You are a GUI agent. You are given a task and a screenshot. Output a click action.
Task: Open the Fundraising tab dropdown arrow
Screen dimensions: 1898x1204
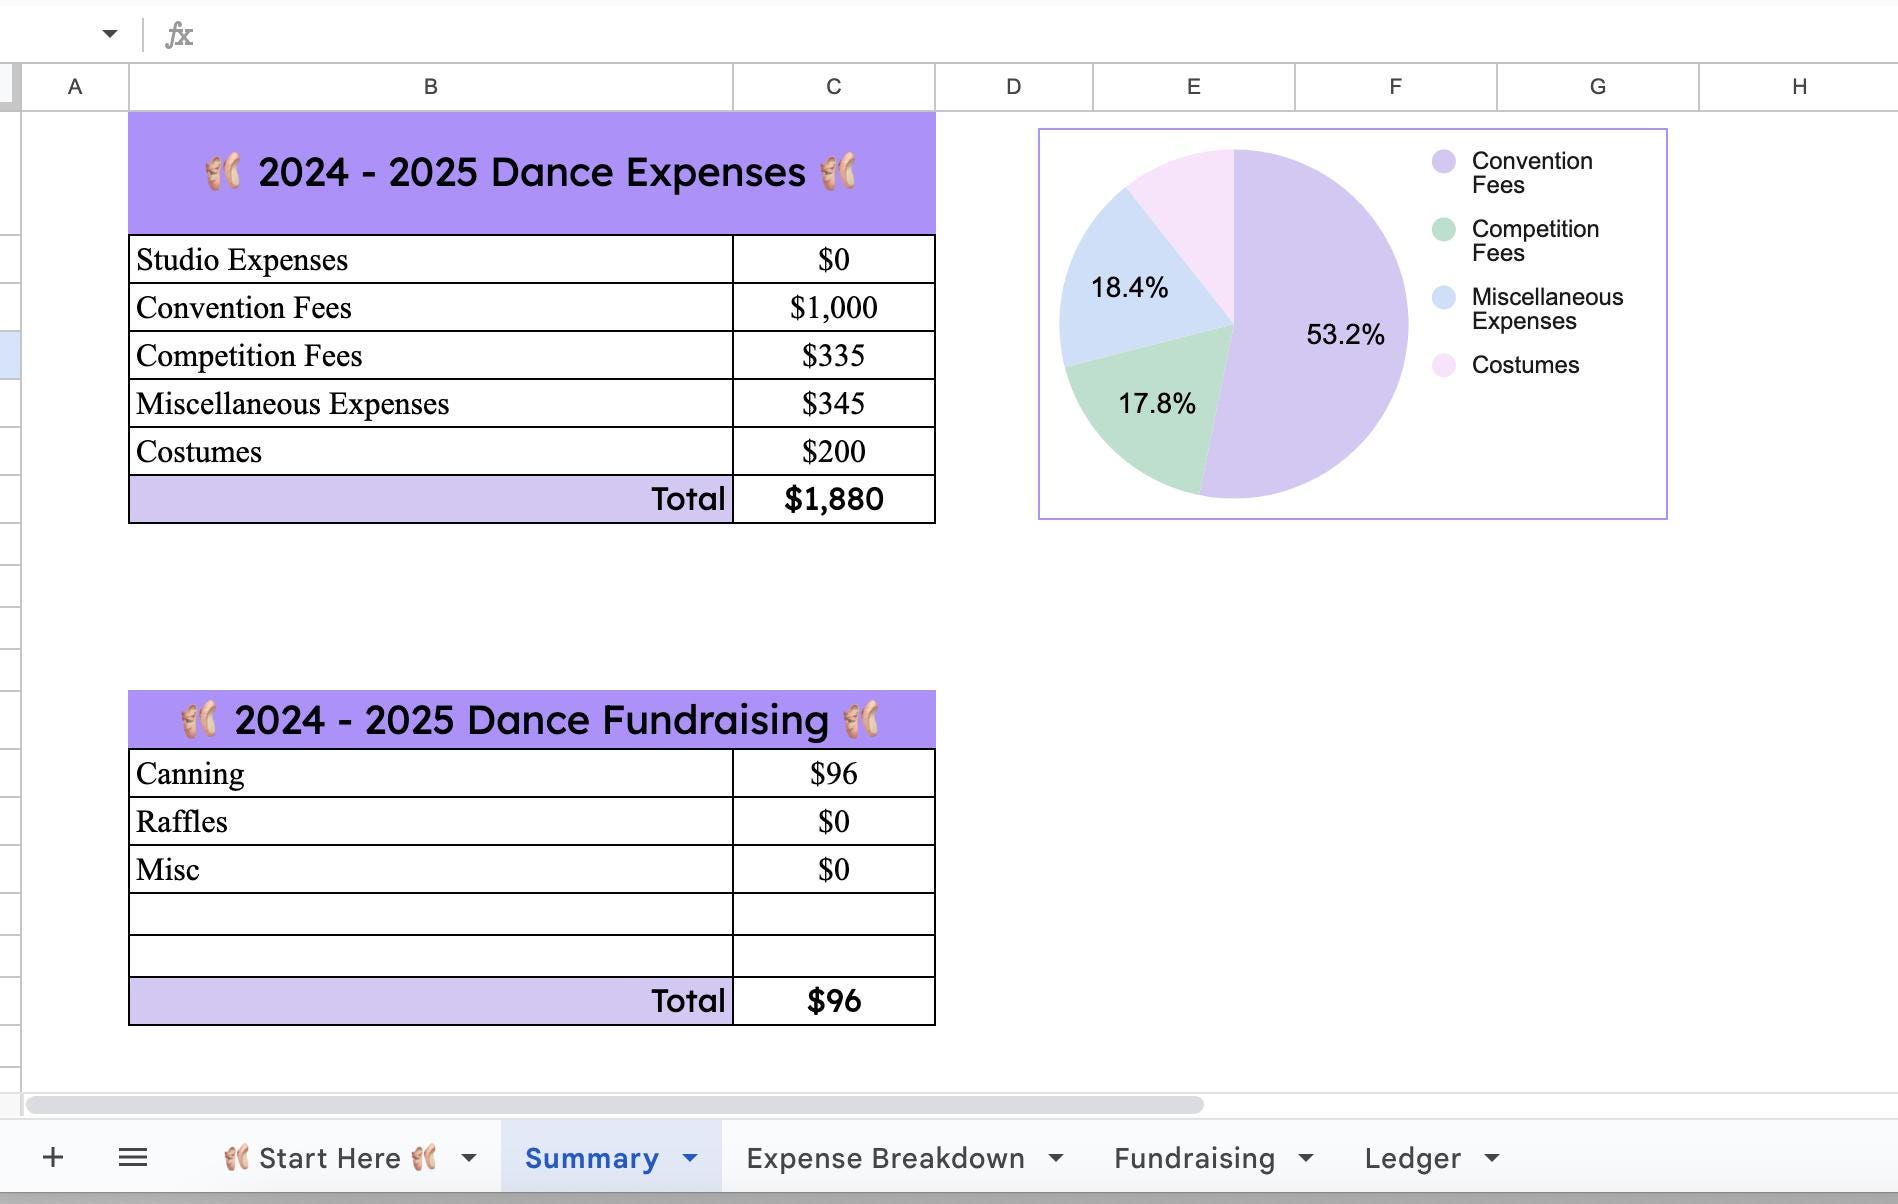(1306, 1158)
